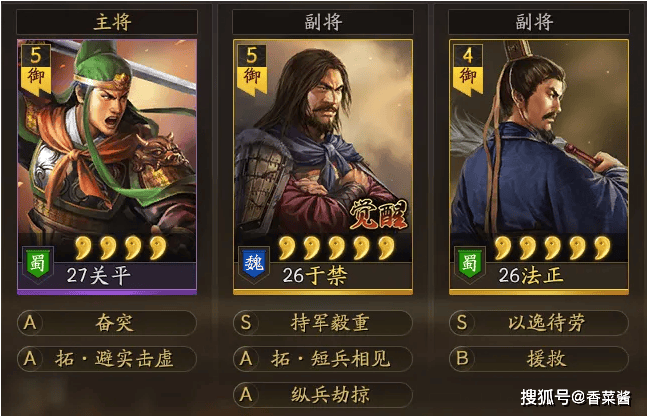
Task: Open the 拓·短兵相见 skill
Action: (x=323, y=359)
